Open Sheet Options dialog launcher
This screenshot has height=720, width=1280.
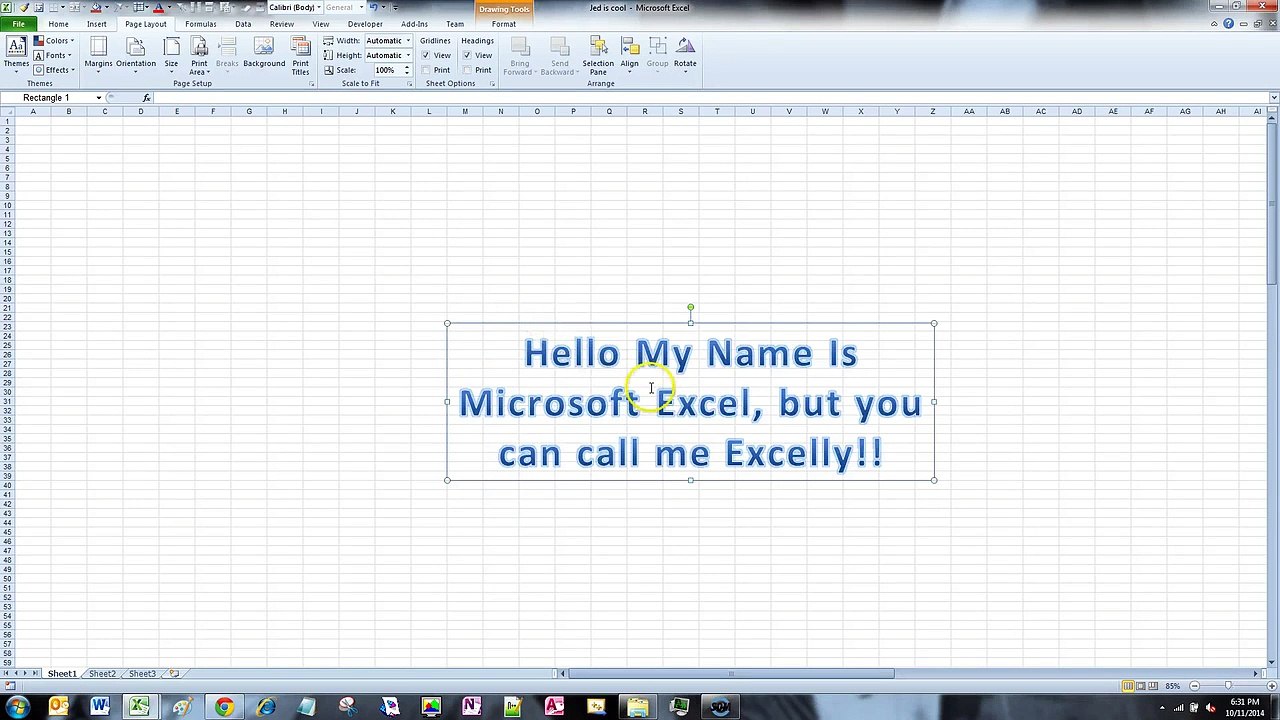pos(492,84)
